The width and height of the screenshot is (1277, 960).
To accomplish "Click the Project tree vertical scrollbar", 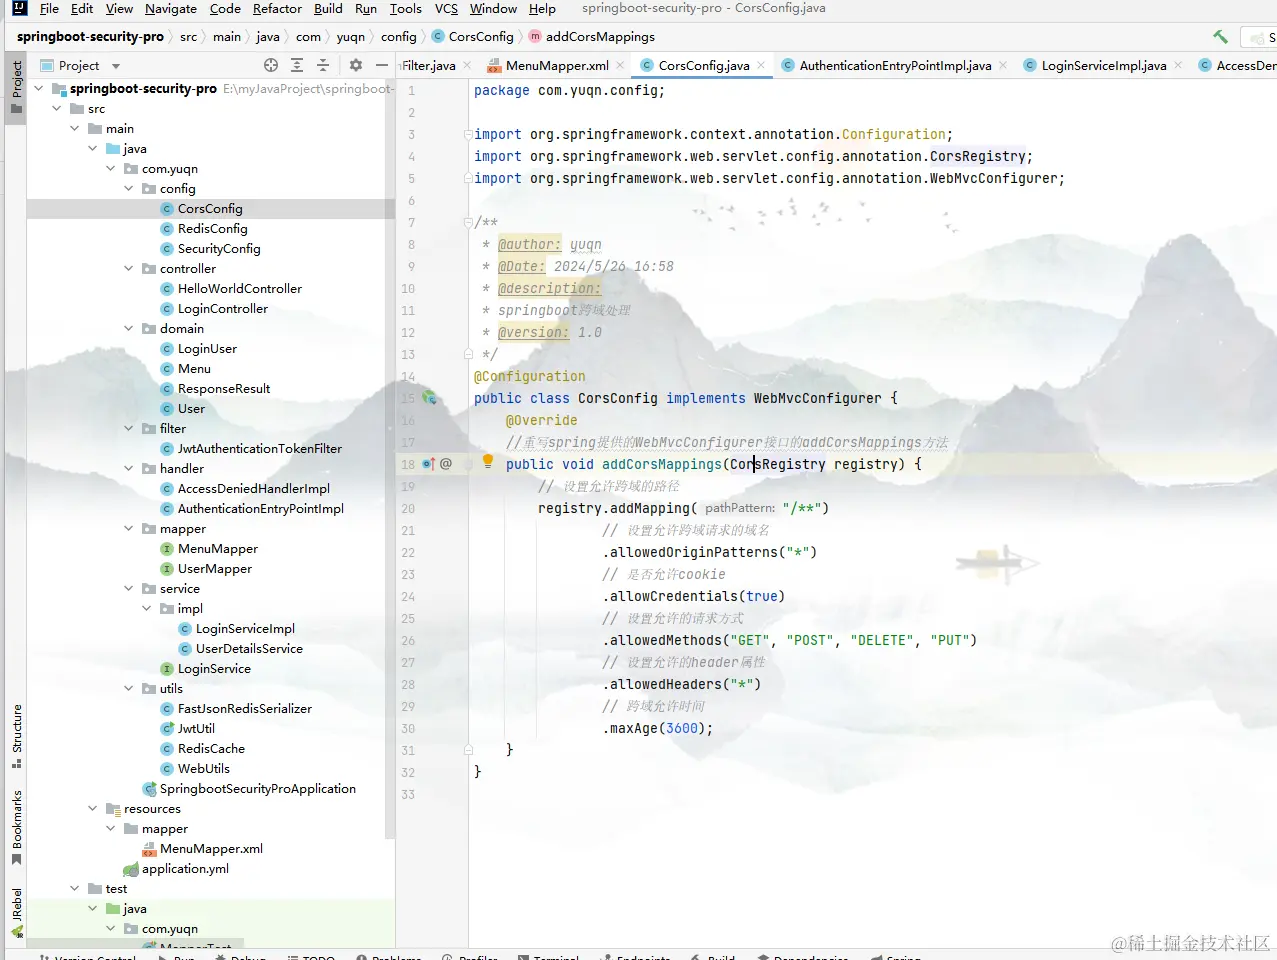I will (390, 450).
